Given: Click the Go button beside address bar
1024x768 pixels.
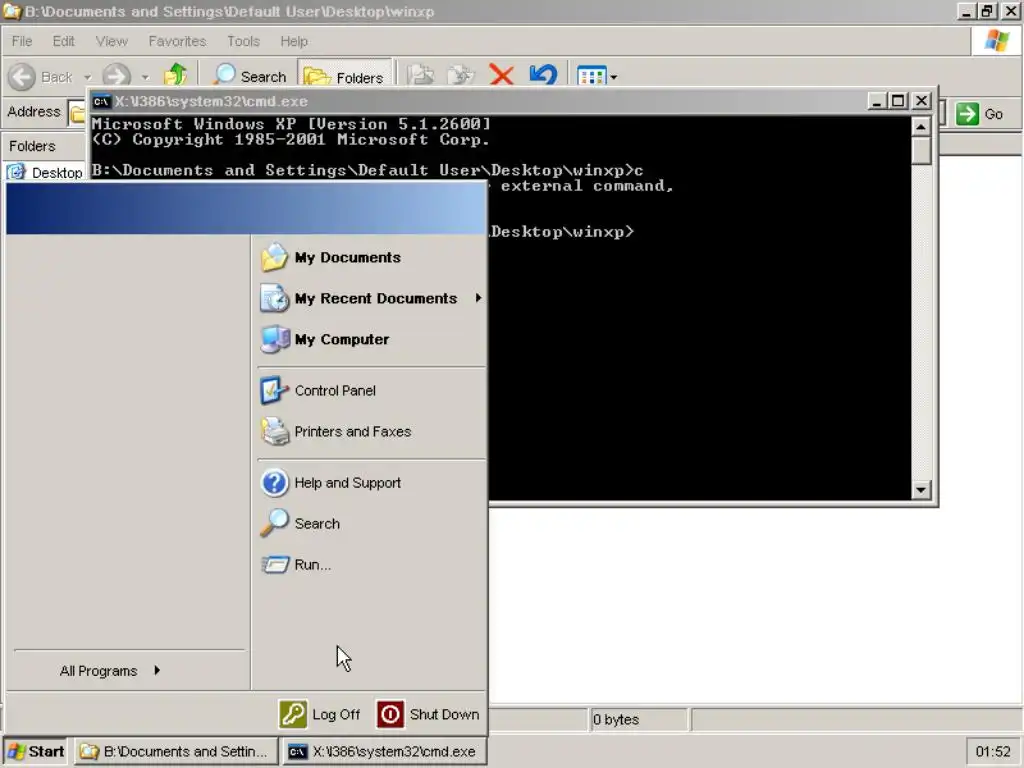Looking at the screenshot, I should (980, 114).
